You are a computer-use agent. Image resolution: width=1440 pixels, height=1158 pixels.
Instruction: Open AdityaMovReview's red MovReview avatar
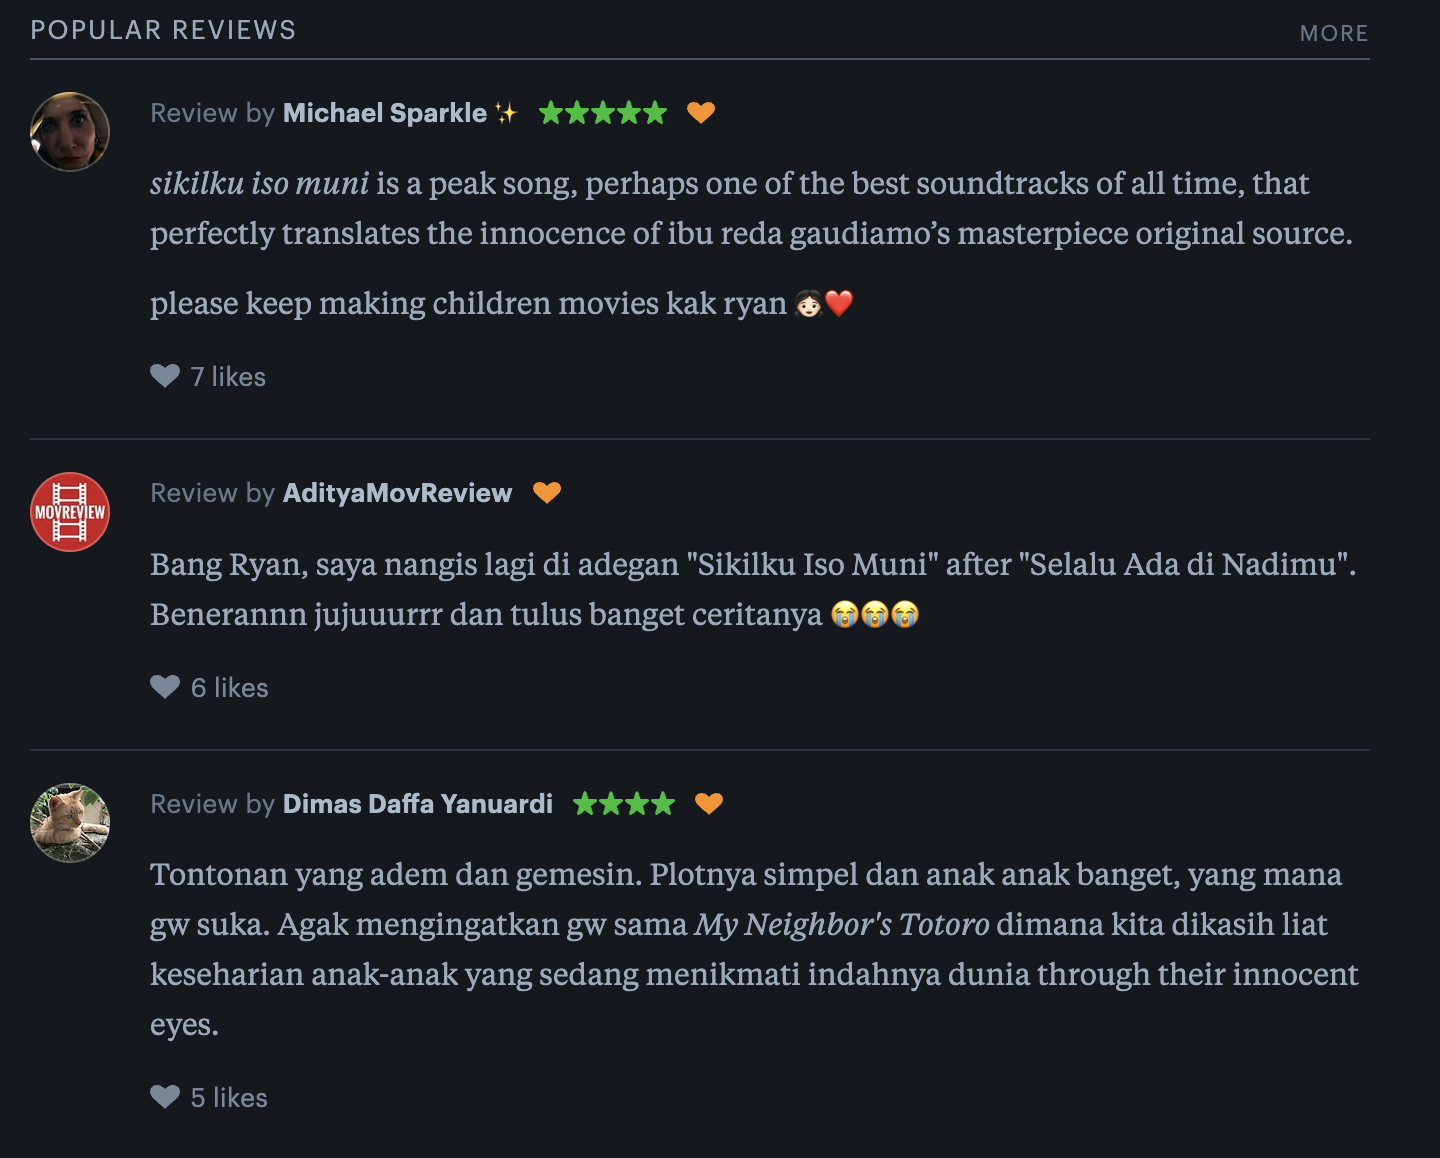[x=70, y=512]
